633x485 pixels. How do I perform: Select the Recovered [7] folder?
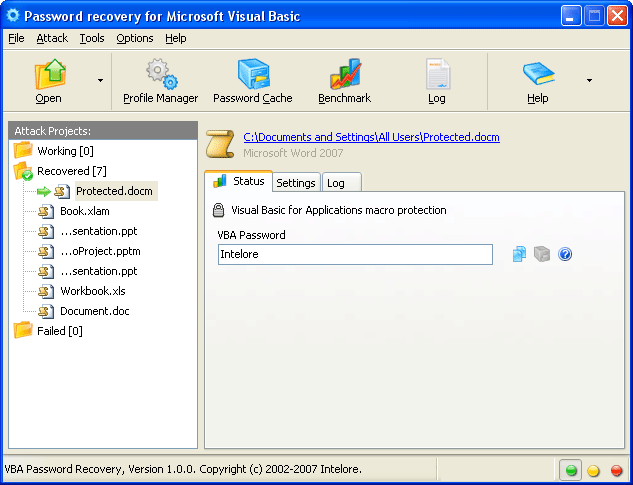click(64, 171)
